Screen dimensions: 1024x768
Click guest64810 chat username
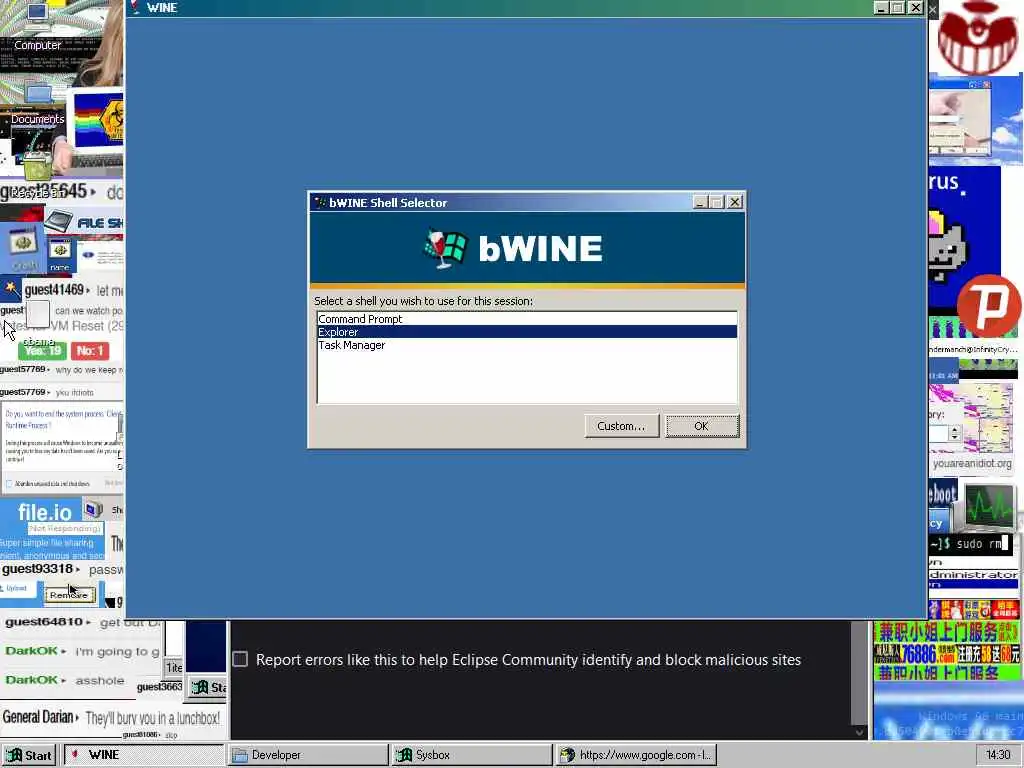point(44,622)
